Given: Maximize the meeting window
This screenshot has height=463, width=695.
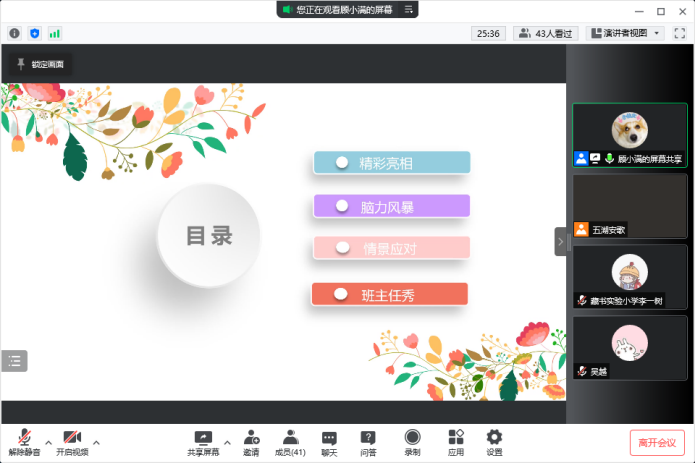Looking at the screenshot, I should (x=661, y=12).
